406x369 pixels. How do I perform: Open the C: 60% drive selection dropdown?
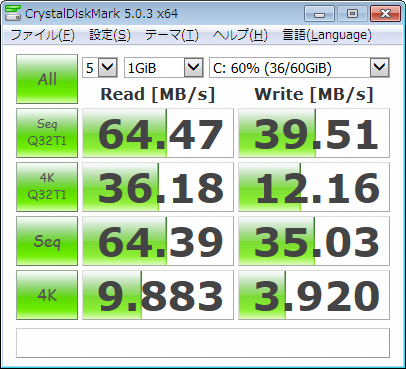299,68
